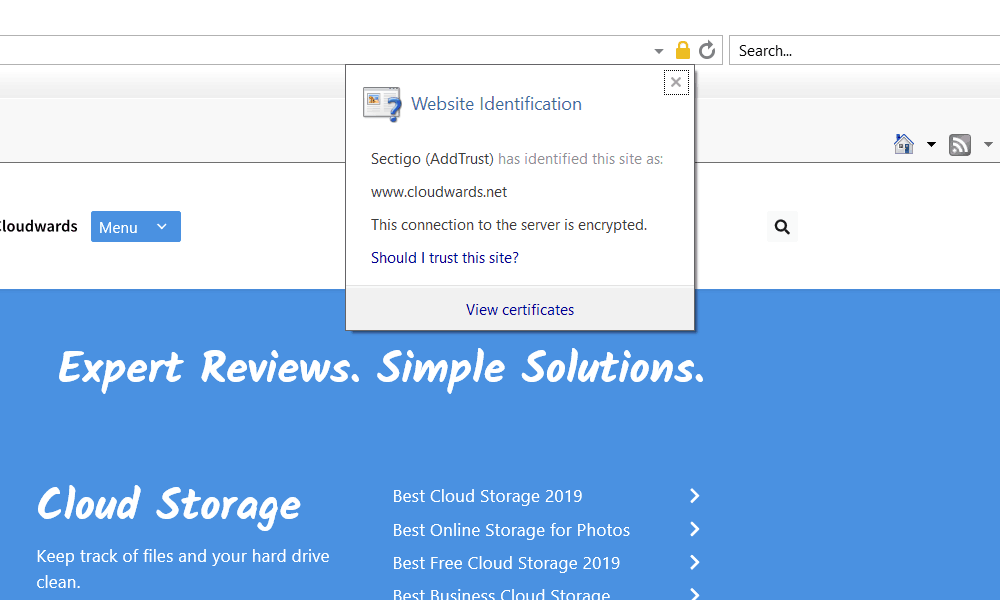This screenshot has width=1000, height=600.
Task: Open Best Free Cloud Storage 2019 link
Action: point(506,563)
